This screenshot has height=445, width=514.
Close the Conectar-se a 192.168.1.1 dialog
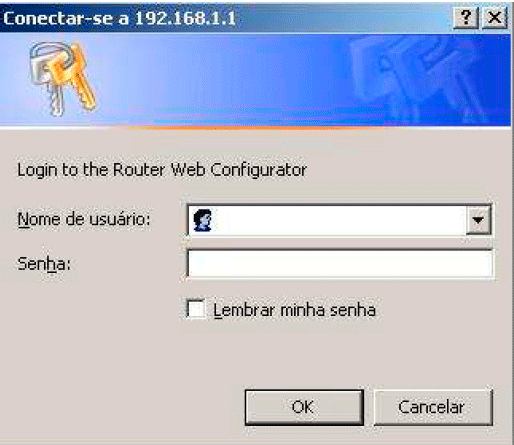pos(495,18)
